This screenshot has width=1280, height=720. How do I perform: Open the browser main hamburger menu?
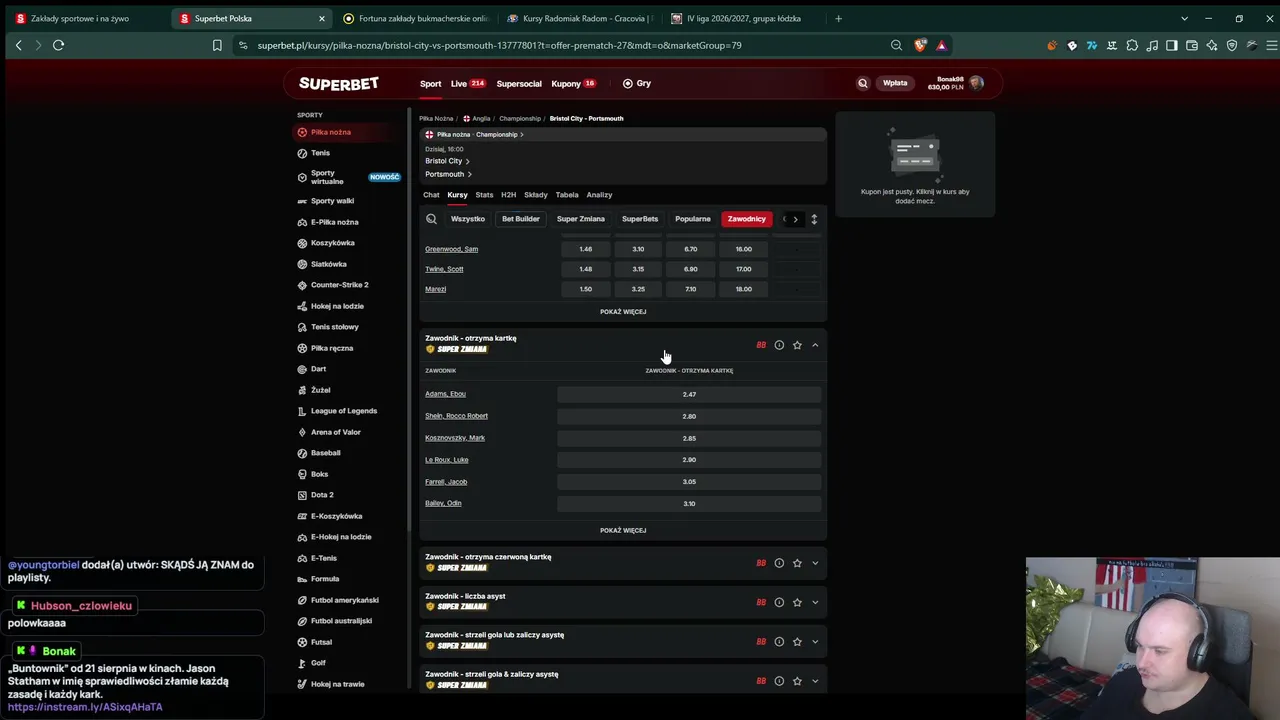click(x=1272, y=45)
